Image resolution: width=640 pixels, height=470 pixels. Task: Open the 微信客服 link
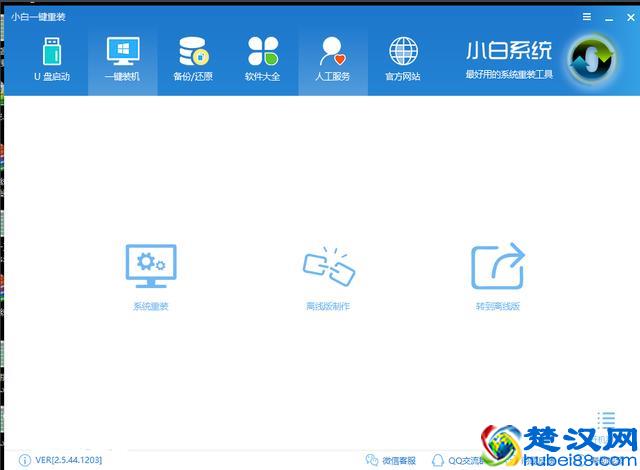tap(399, 461)
